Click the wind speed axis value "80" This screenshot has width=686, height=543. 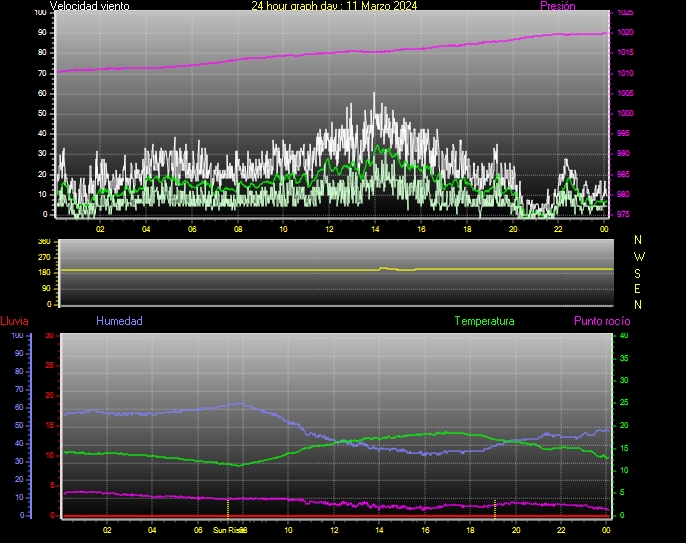42,53
